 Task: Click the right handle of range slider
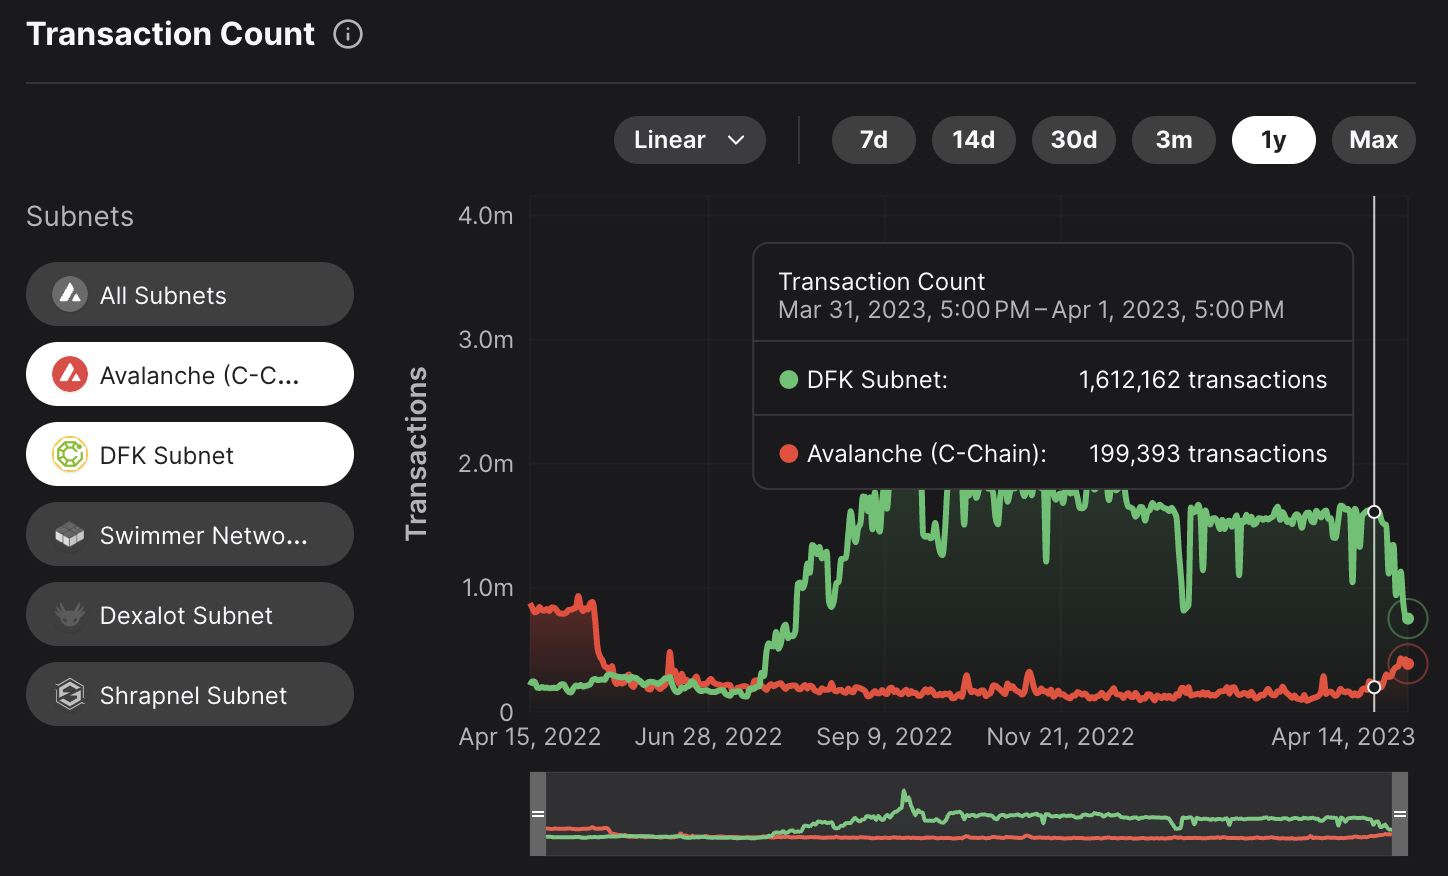tap(1400, 814)
